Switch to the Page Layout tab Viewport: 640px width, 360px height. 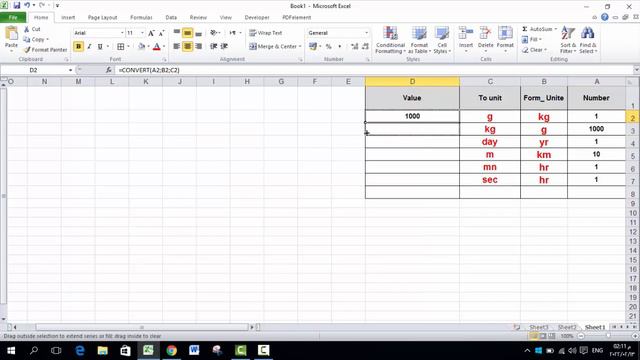[x=102, y=18]
